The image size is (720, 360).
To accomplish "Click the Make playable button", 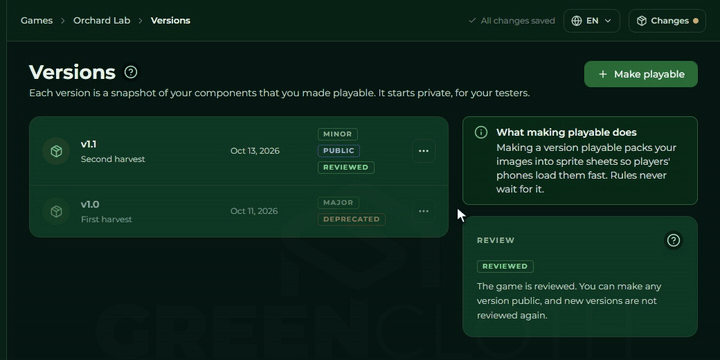I will (641, 74).
